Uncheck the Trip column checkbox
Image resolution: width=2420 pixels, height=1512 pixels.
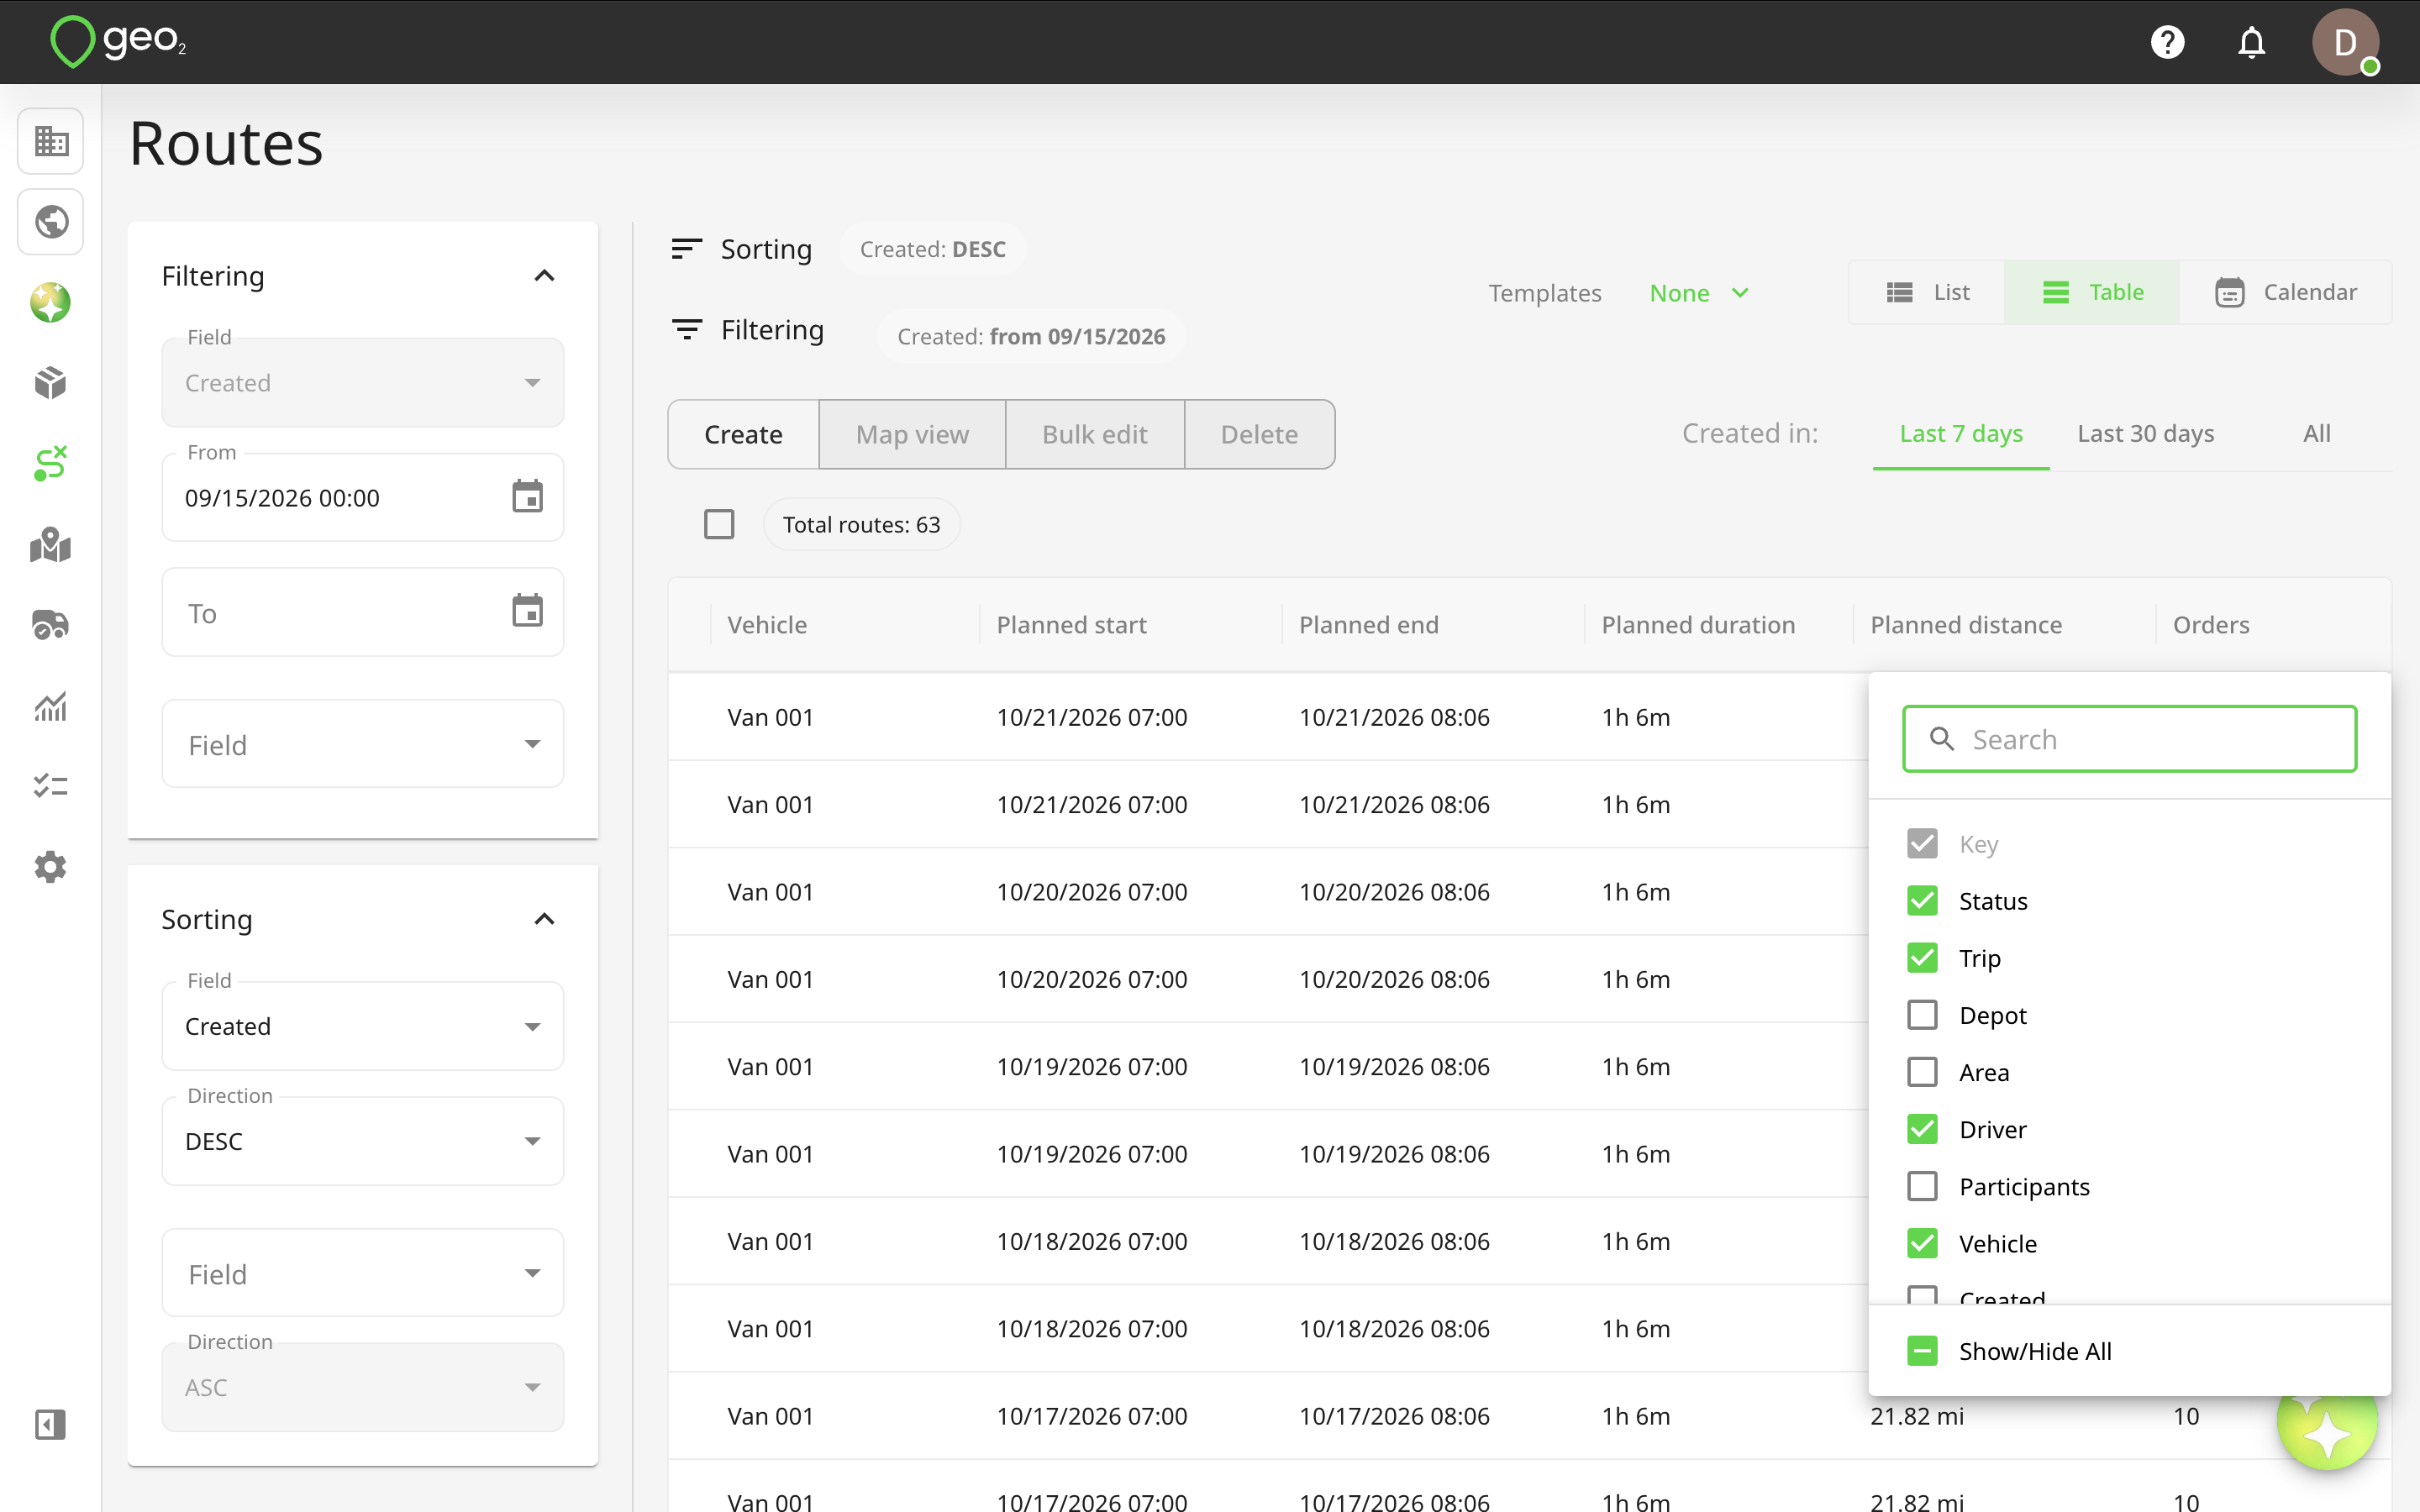click(x=1922, y=958)
